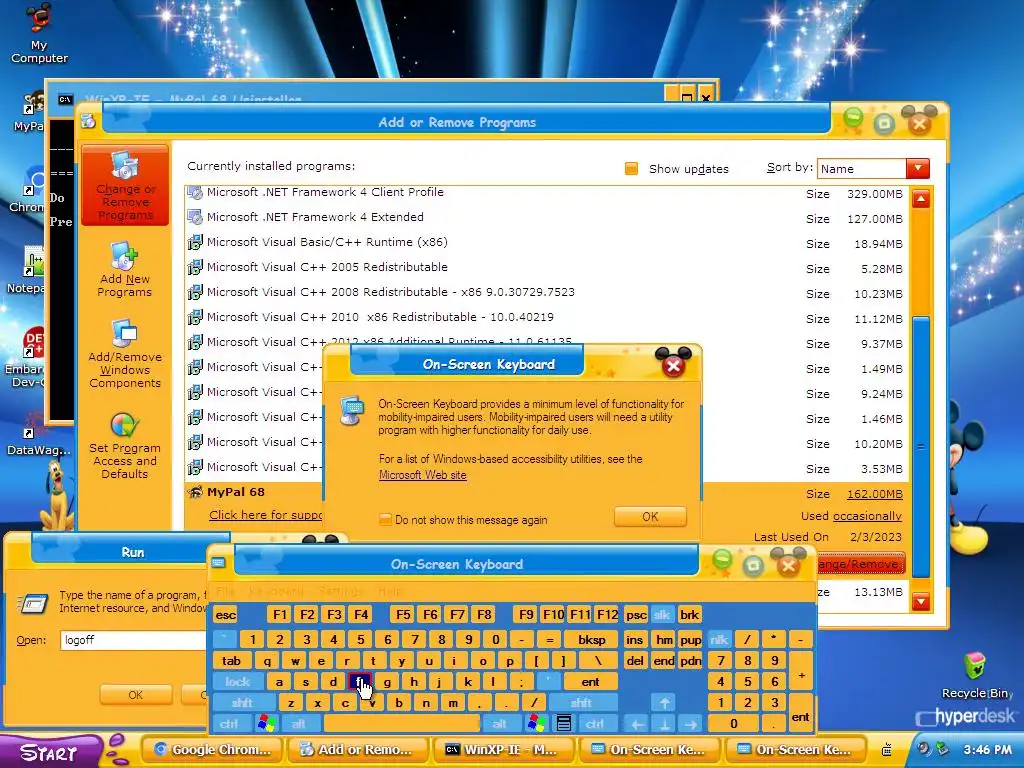Toggle the Show updates checkbox
Image resolution: width=1024 pixels, height=768 pixels.
pos(632,168)
